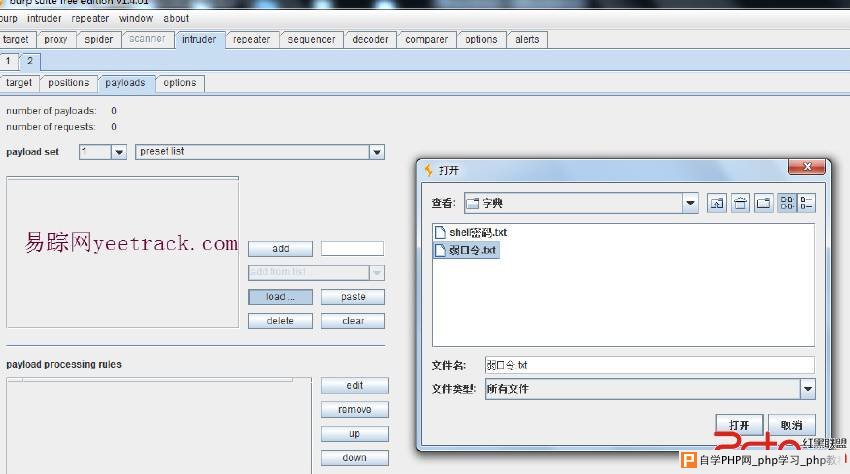
Task: Select intruder attack tab 1
Action: (8, 61)
